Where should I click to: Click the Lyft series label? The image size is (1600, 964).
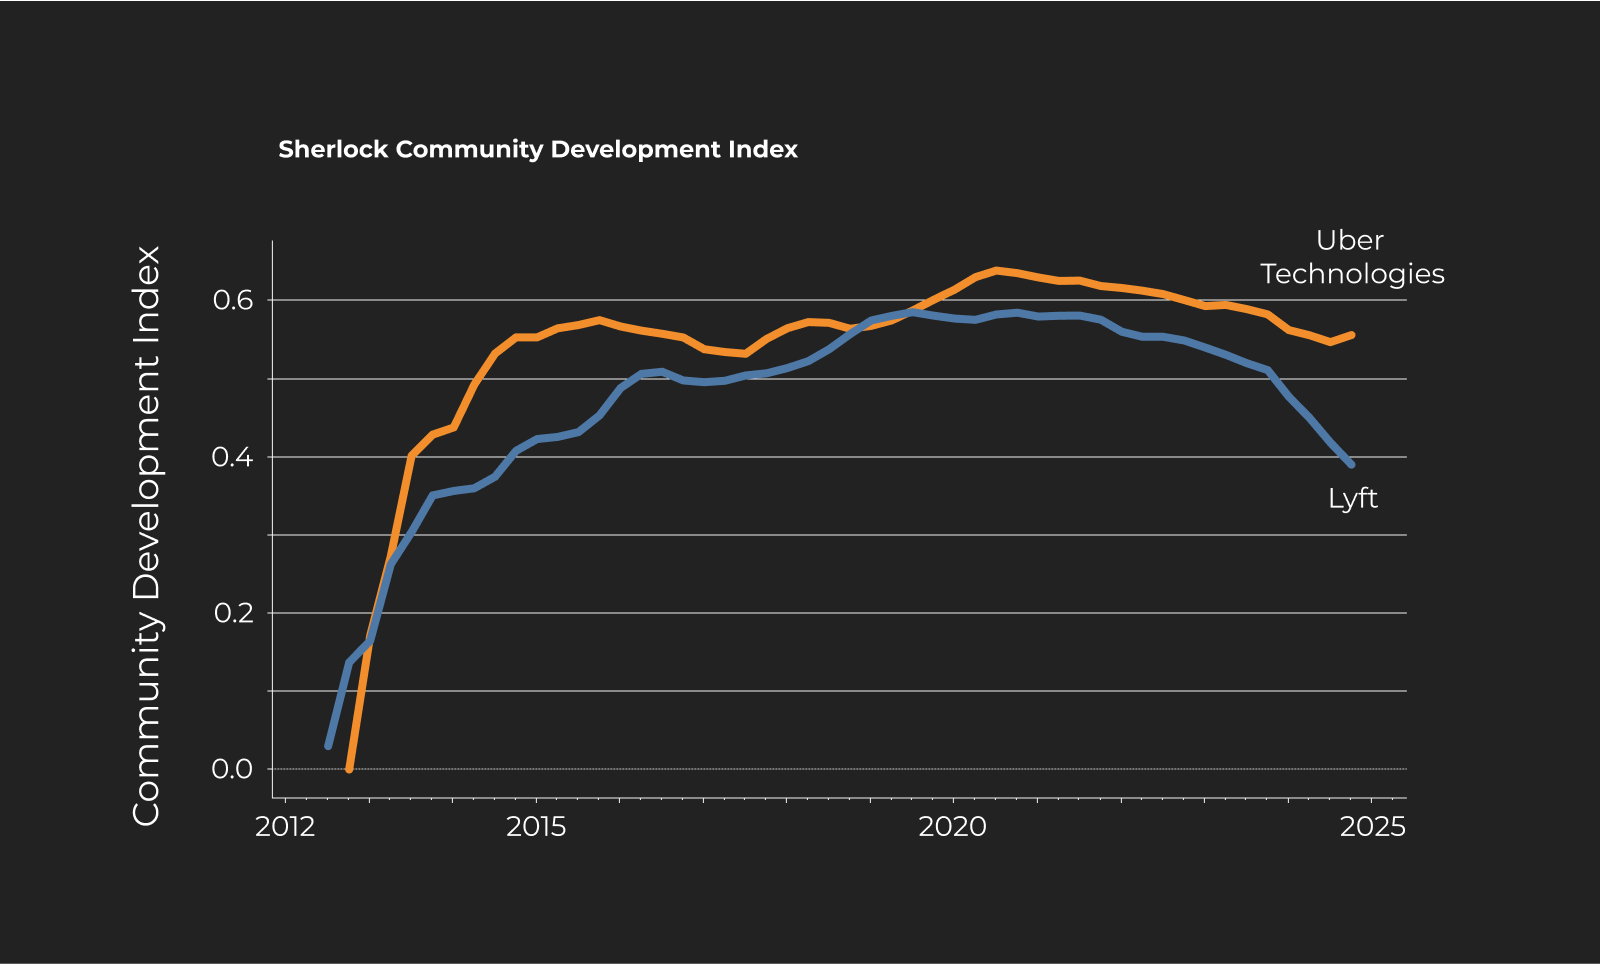click(1352, 498)
